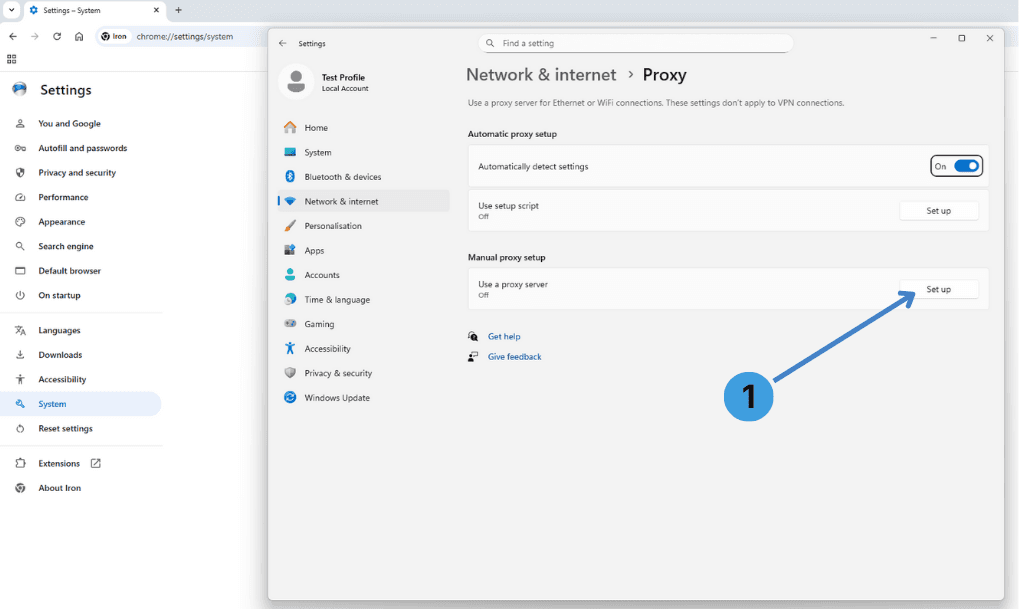
Task: Open Search engine in Iron settings sidebar
Action: tap(66, 246)
